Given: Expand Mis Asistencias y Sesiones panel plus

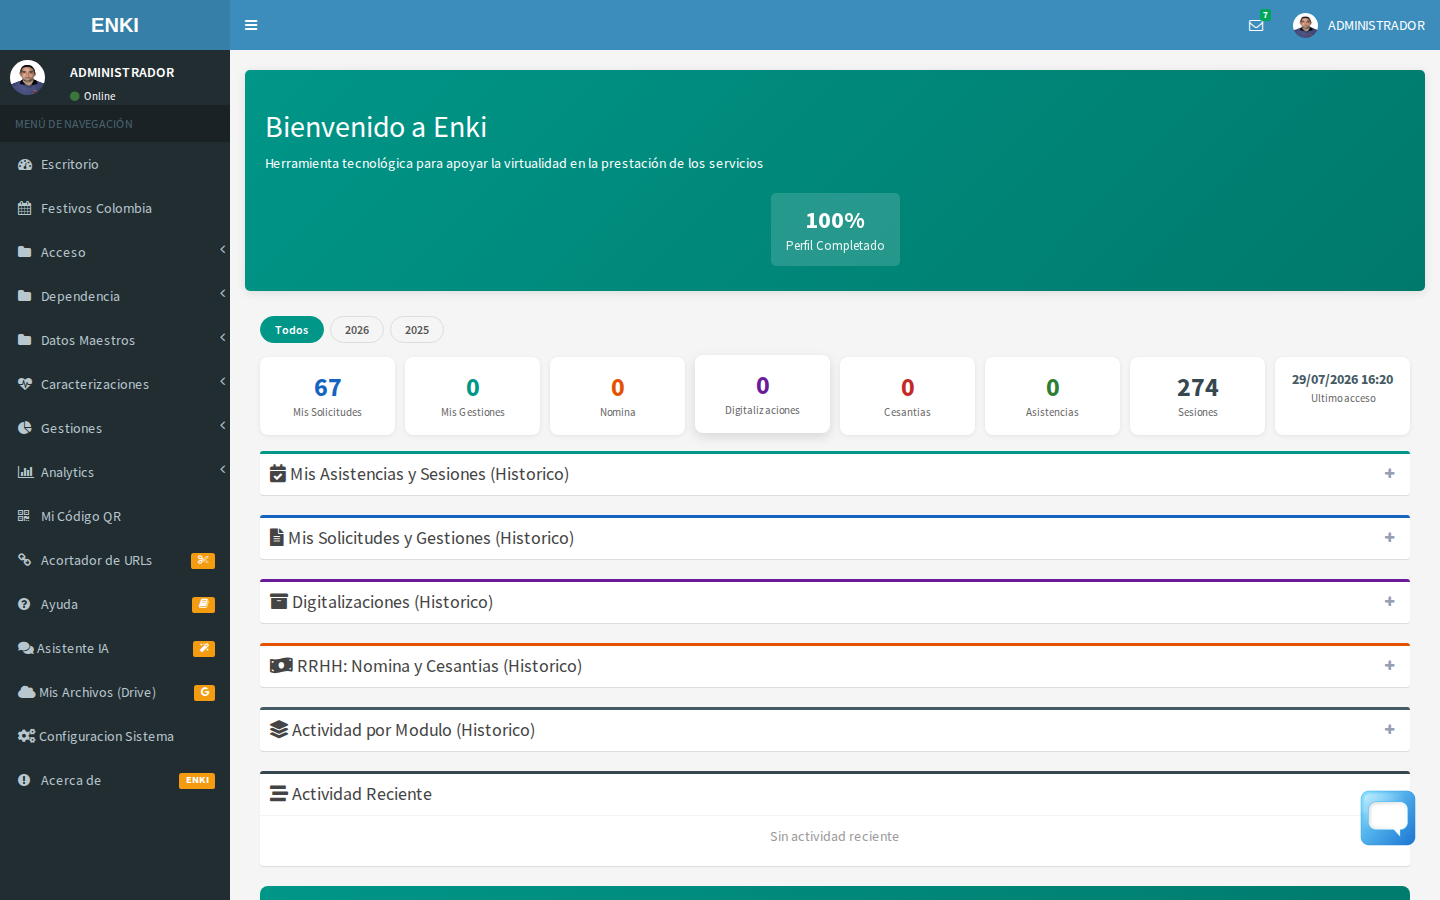Looking at the screenshot, I should (x=1389, y=474).
